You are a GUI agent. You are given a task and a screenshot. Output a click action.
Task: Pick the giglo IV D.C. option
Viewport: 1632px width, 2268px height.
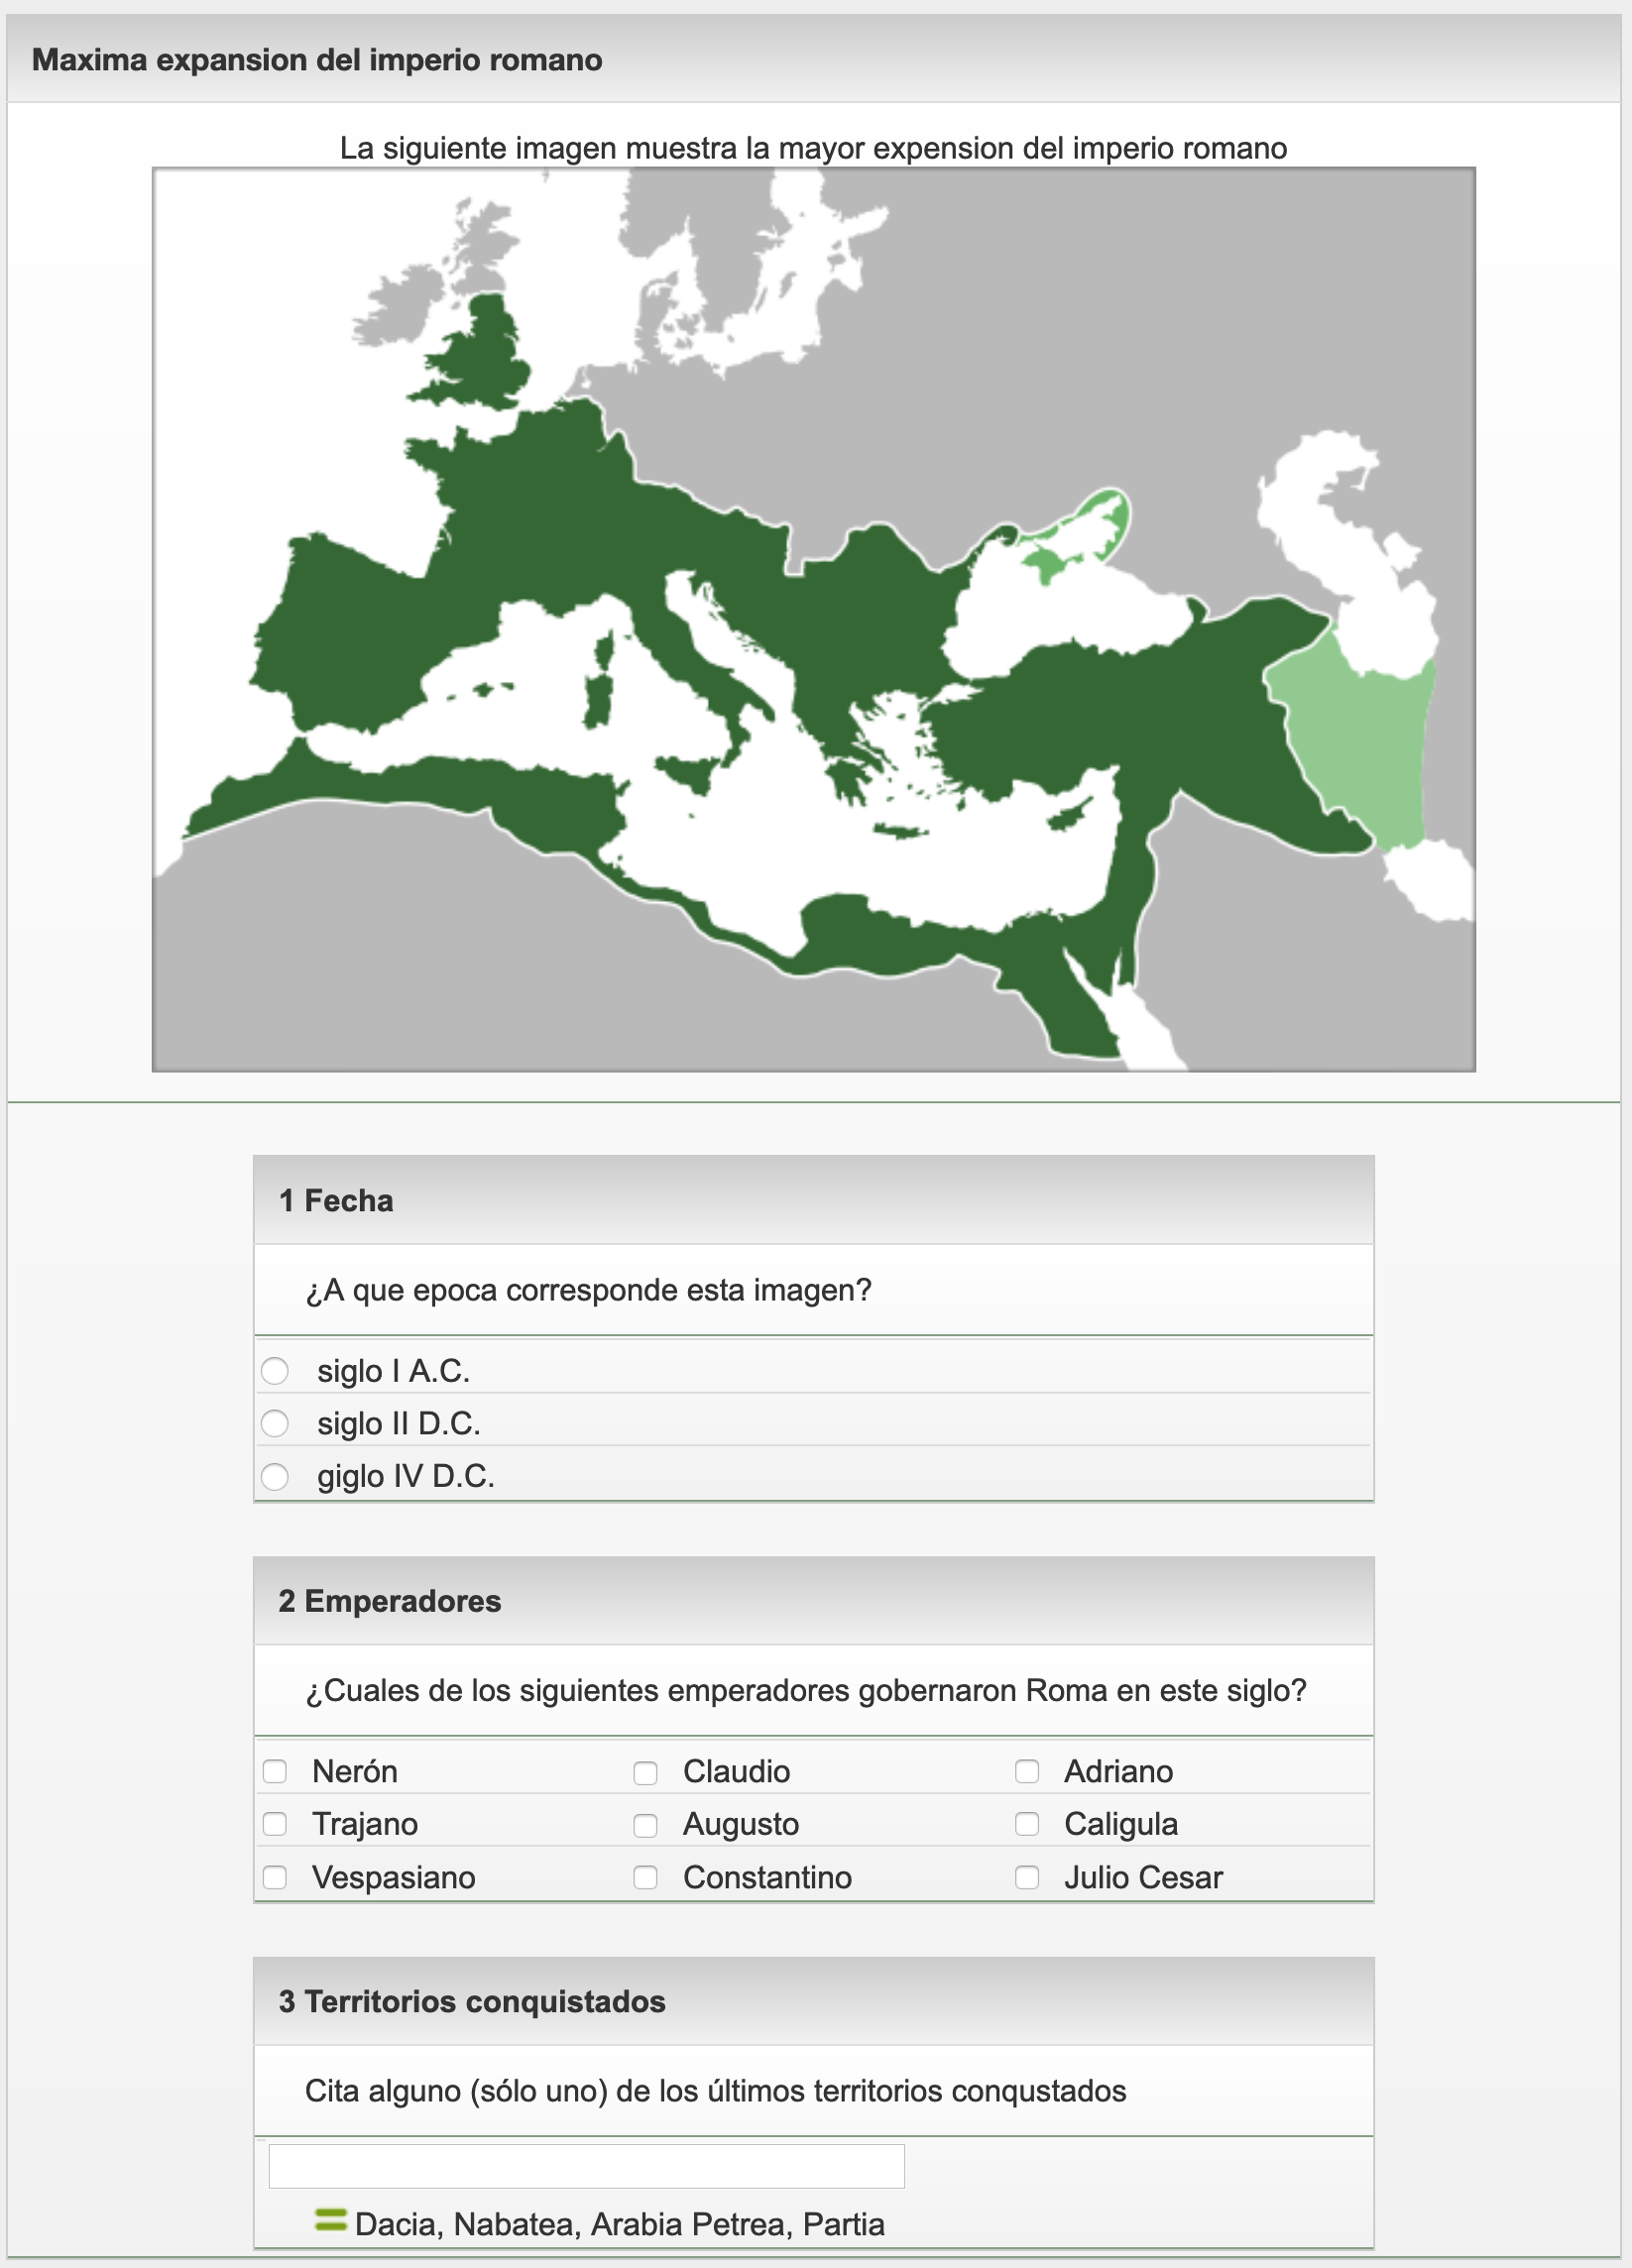pyautogui.click(x=275, y=1476)
